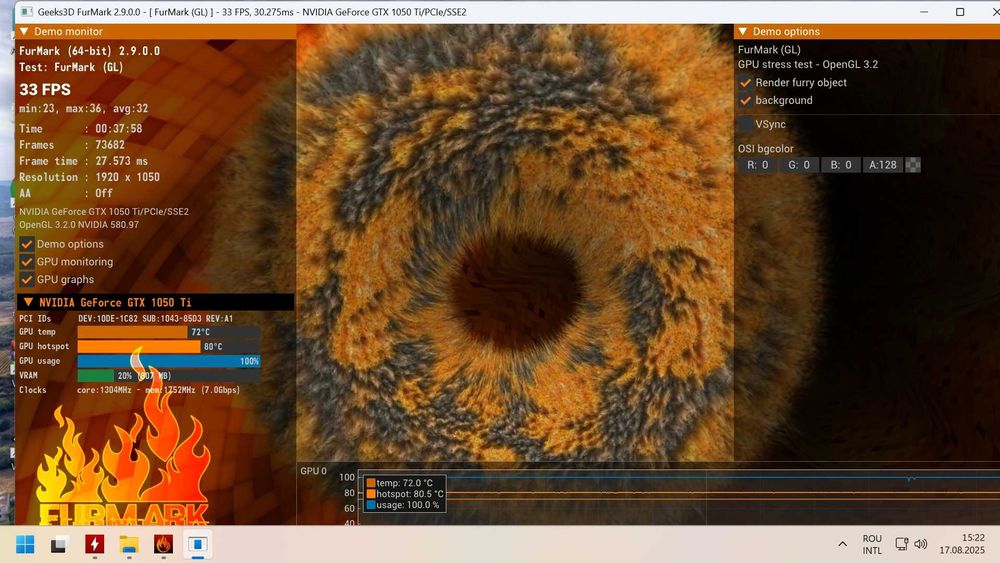Image resolution: width=1000 pixels, height=563 pixels.
Task: Select the active blue window taskbar icon
Action: pyautogui.click(x=198, y=544)
